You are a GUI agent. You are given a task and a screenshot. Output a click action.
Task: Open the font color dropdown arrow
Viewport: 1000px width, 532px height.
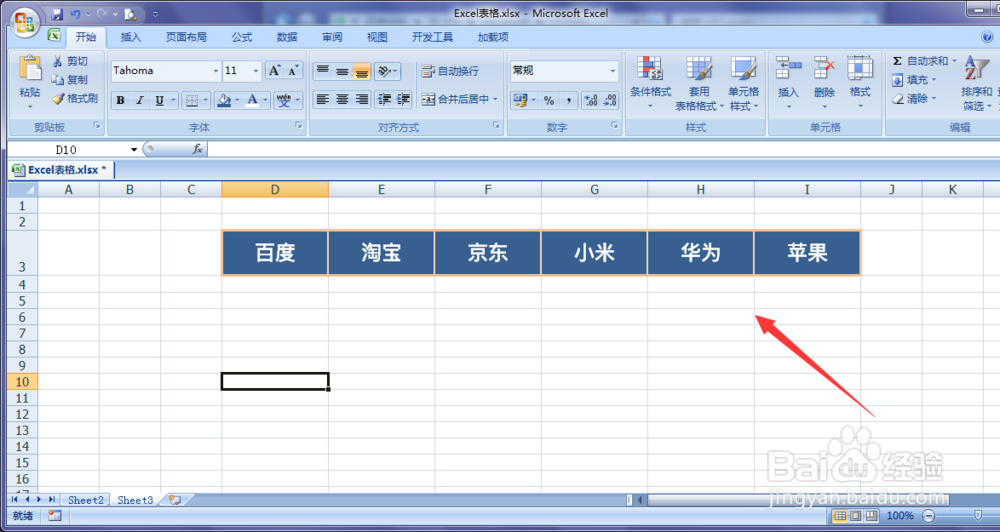[x=267, y=100]
